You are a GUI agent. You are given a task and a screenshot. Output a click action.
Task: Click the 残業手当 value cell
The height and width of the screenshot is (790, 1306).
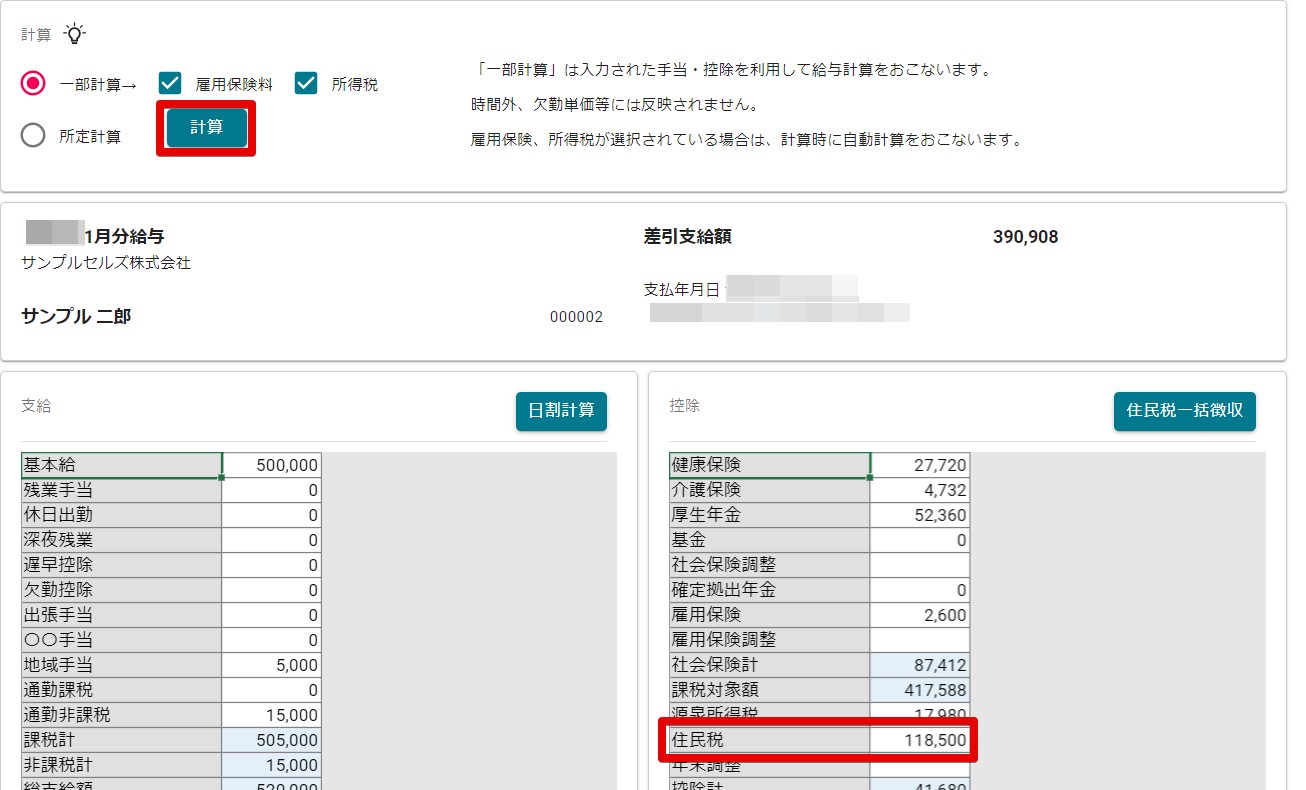point(271,490)
